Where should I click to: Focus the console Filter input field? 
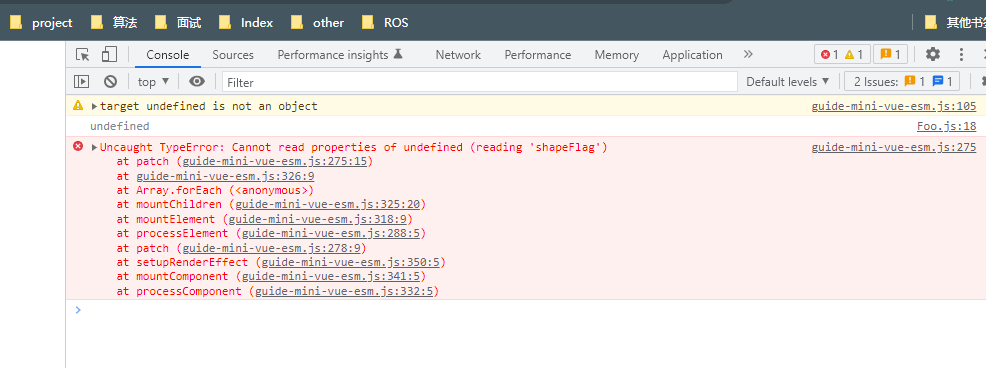[480, 82]
